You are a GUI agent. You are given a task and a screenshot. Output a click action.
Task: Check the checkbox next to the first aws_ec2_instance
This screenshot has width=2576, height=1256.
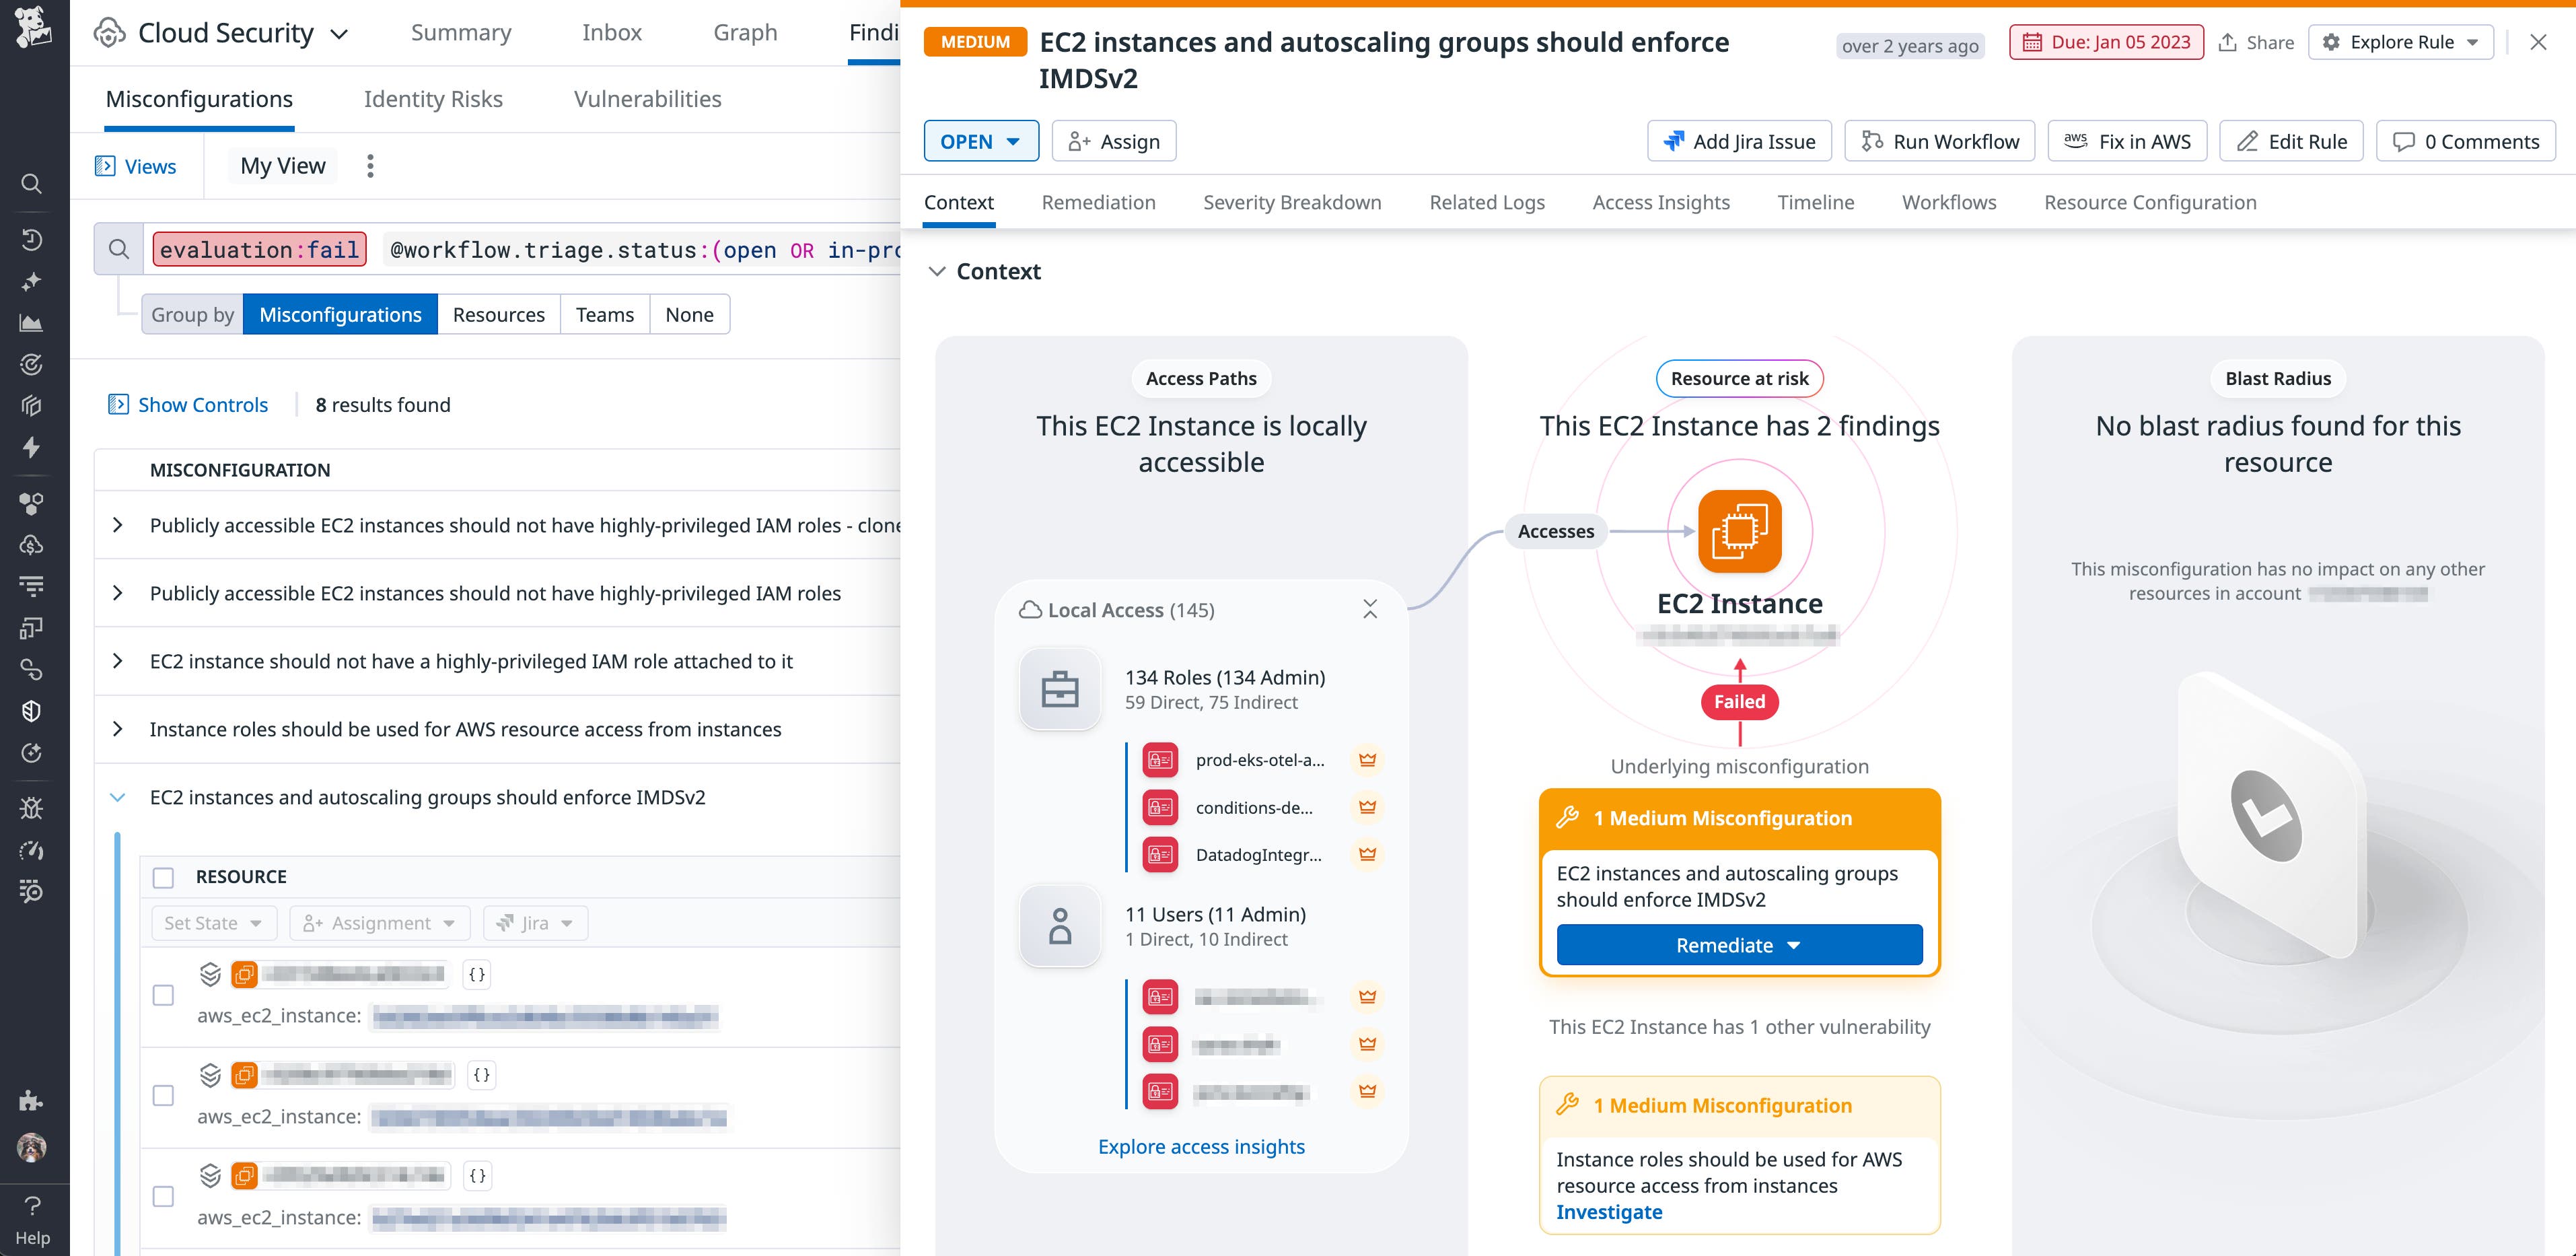(163, 996)
